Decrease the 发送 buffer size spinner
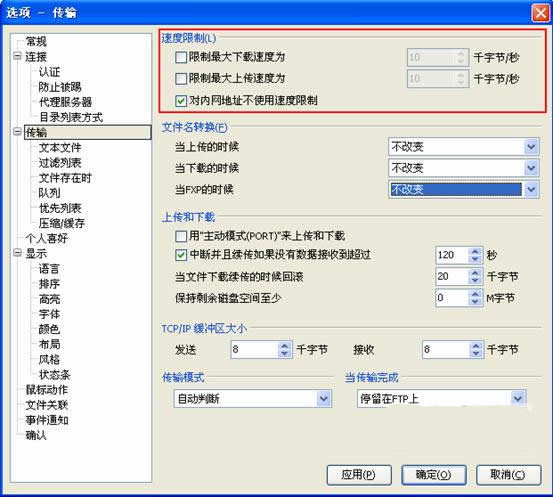 tap(285, 354)
